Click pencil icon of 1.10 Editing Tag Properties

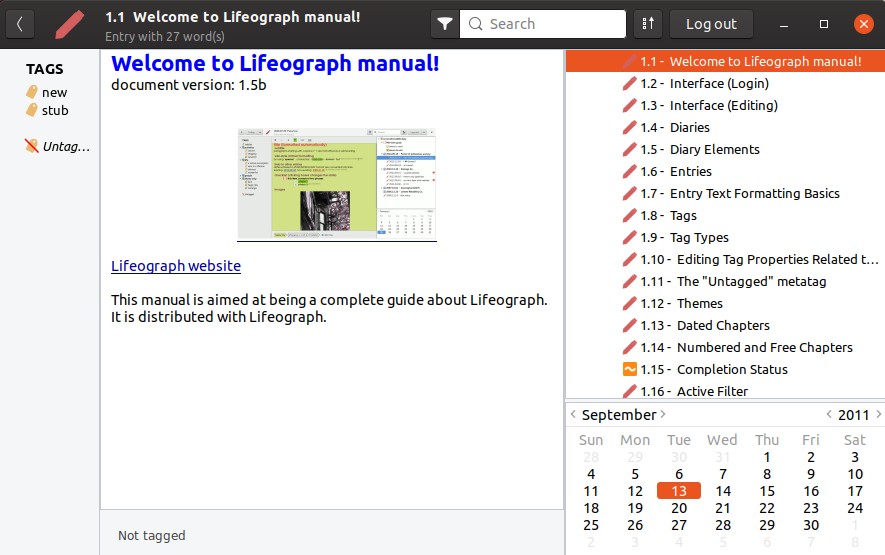coord(629,260)
